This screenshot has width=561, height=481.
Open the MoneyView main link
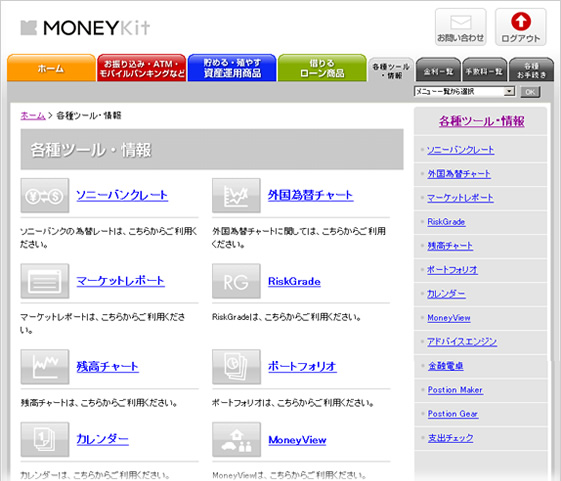[297, 440]
